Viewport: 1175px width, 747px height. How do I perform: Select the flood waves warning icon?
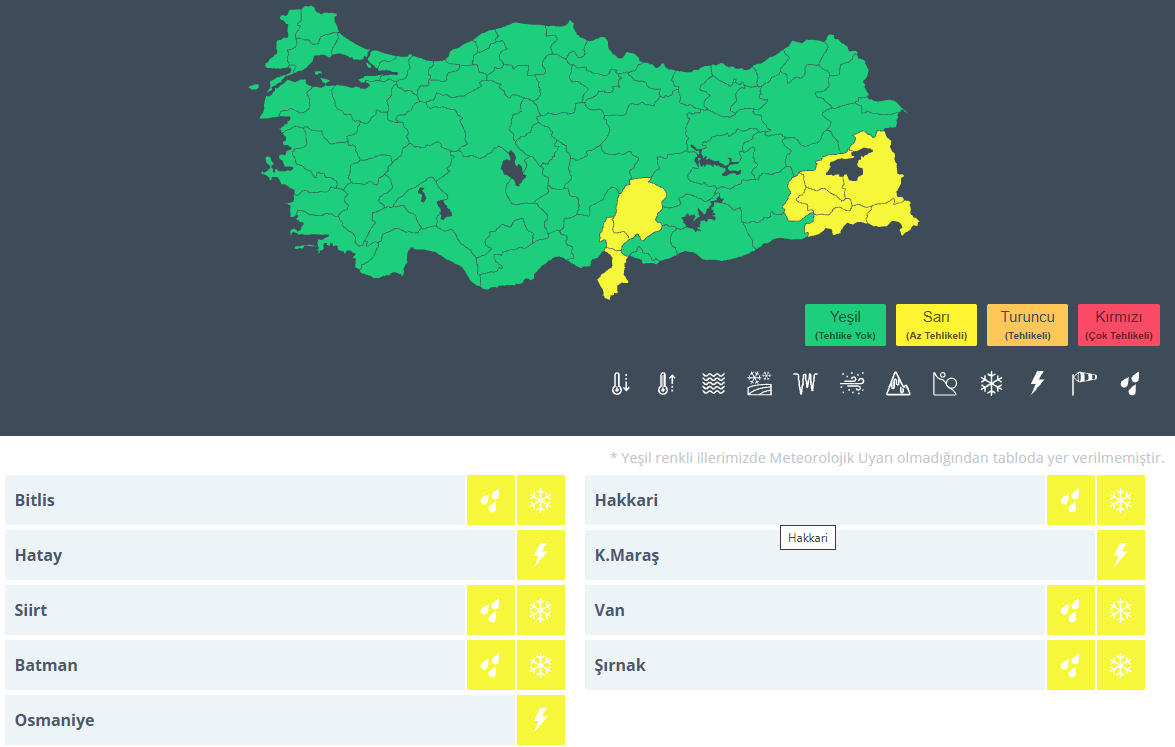click(x=713, y=383)
